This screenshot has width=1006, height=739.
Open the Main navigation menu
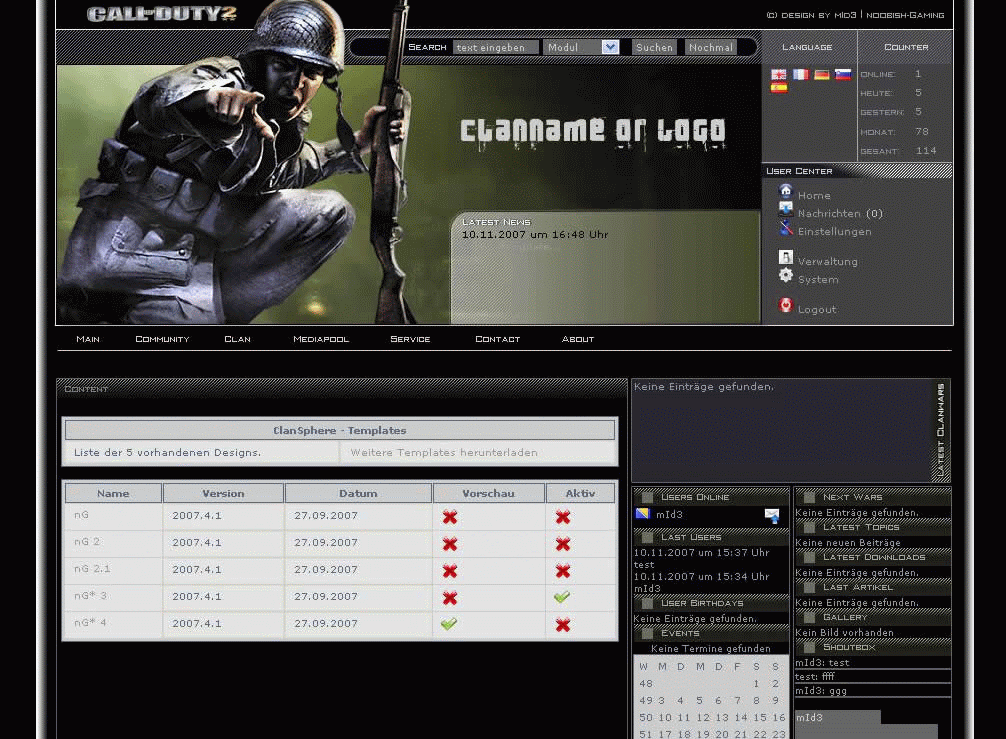[x=88, y=339]
